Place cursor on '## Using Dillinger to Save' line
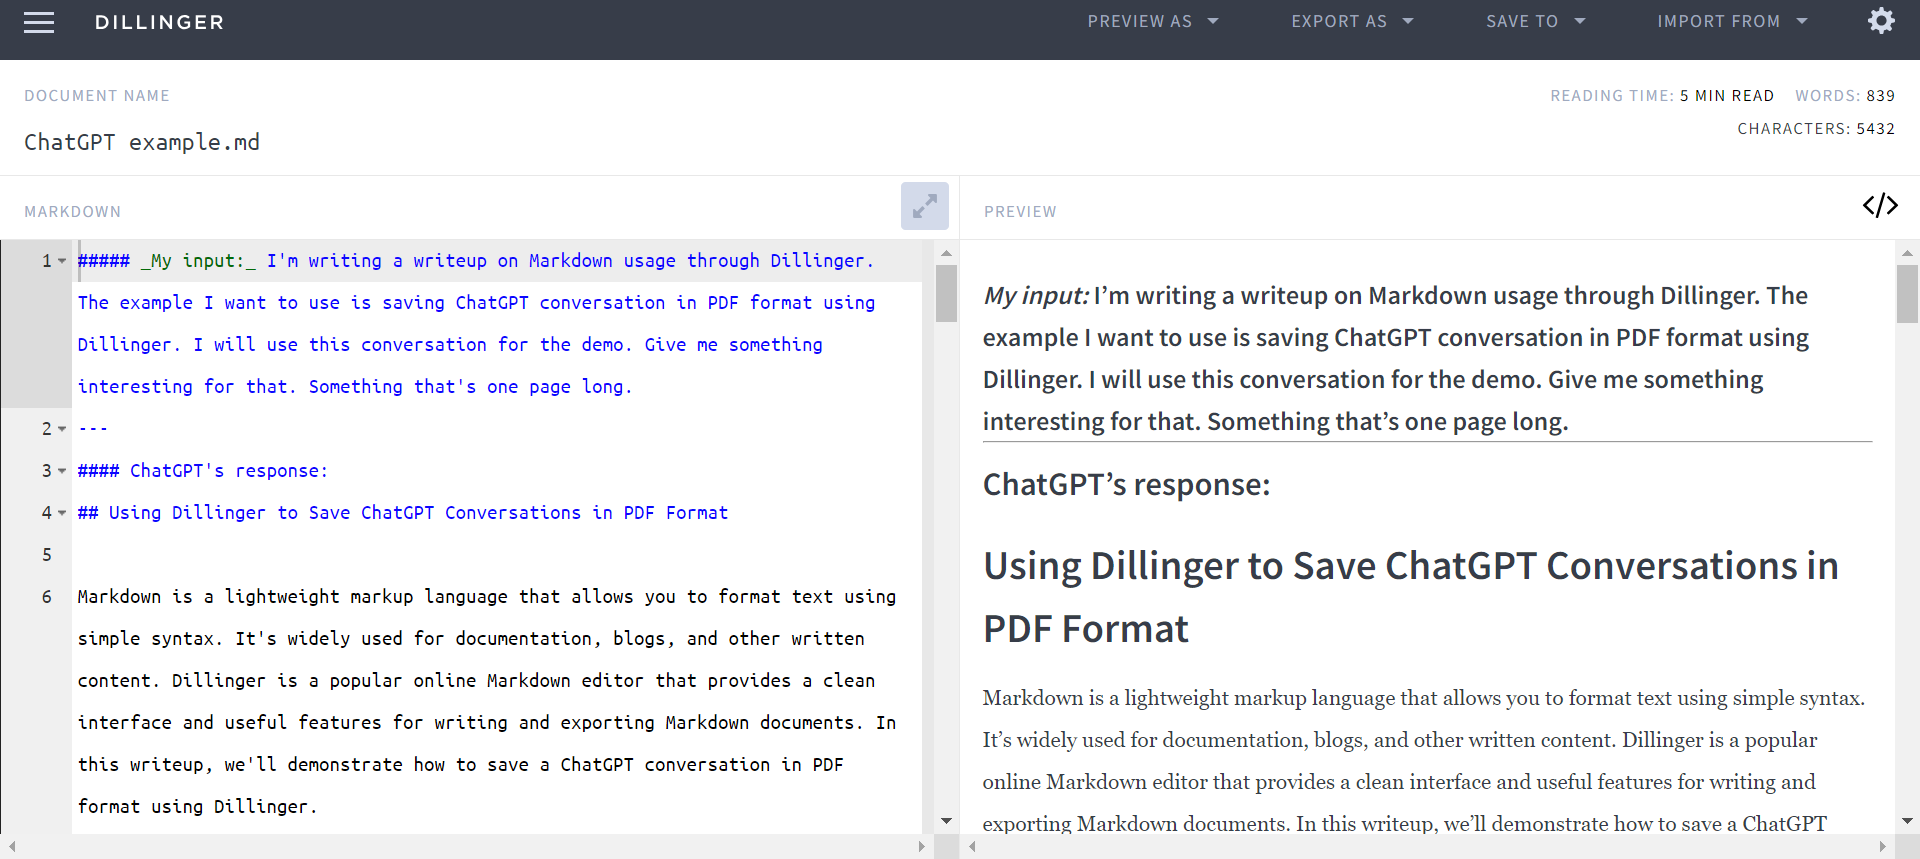This screenshot has height=859, width=1920. coord(403,513)
